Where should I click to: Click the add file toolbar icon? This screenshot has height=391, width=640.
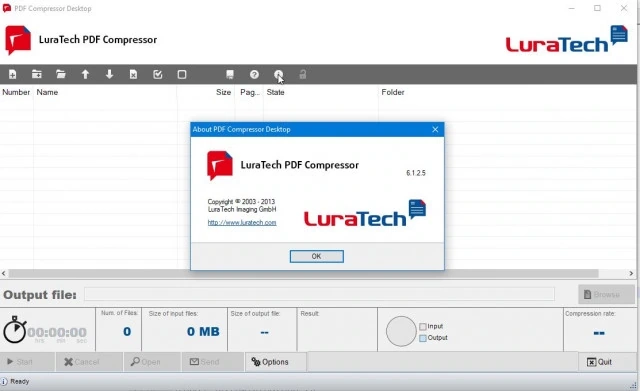(13, 74)
